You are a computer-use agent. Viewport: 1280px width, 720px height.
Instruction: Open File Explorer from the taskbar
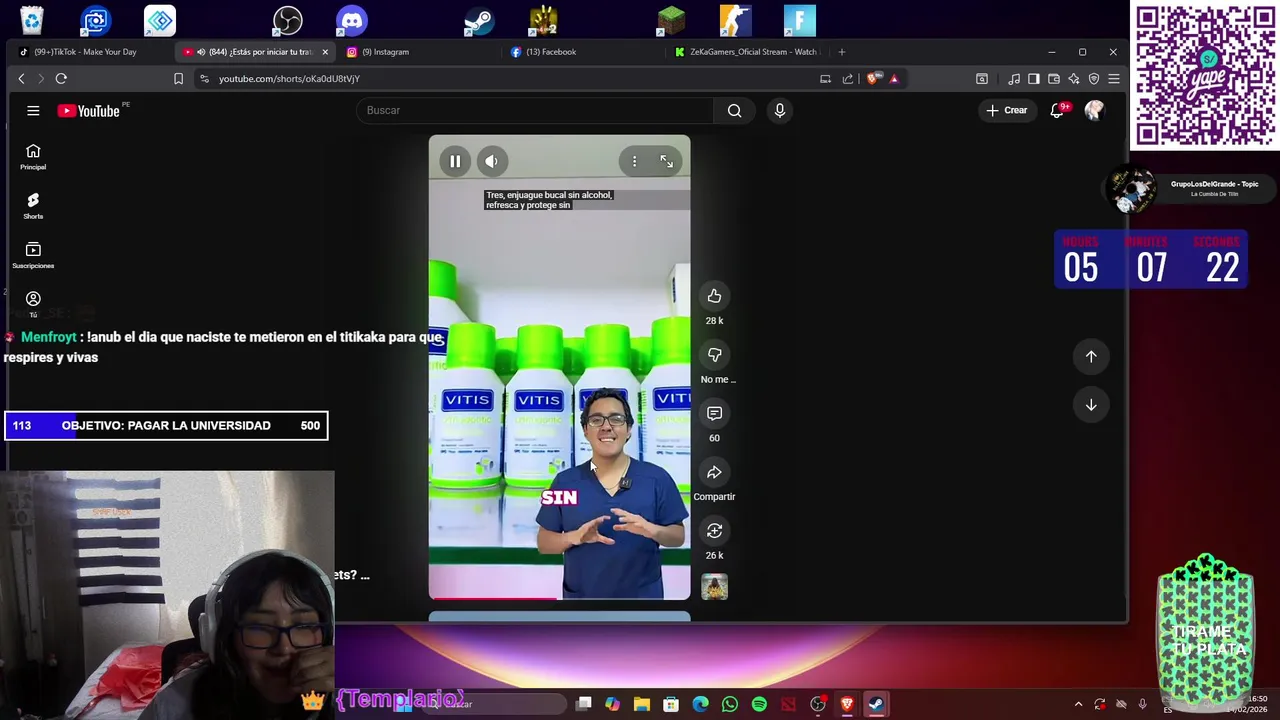642,704
